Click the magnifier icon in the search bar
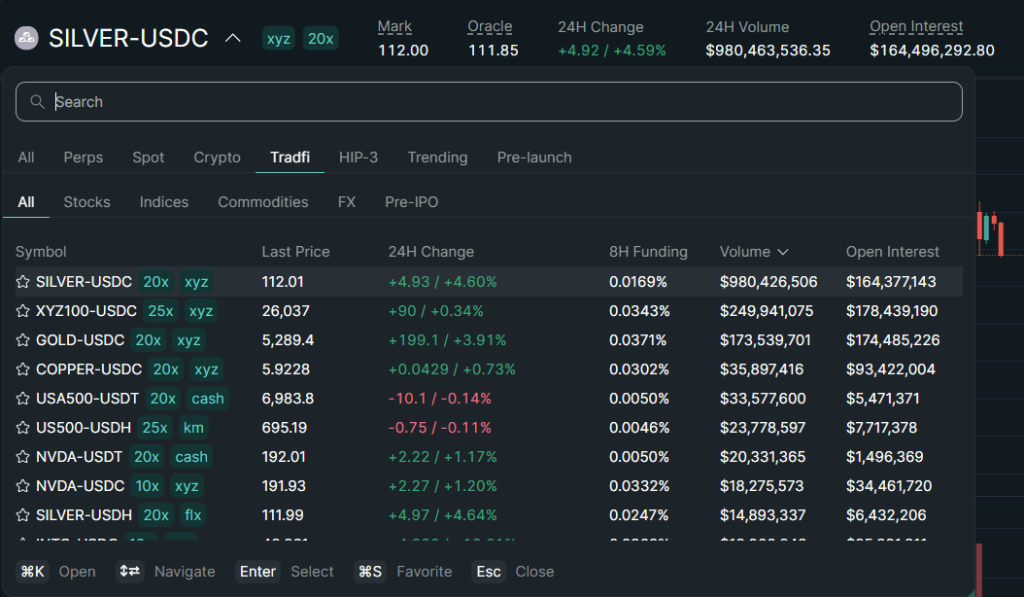This screenshot has width=1024, height=597. point(37,101)
